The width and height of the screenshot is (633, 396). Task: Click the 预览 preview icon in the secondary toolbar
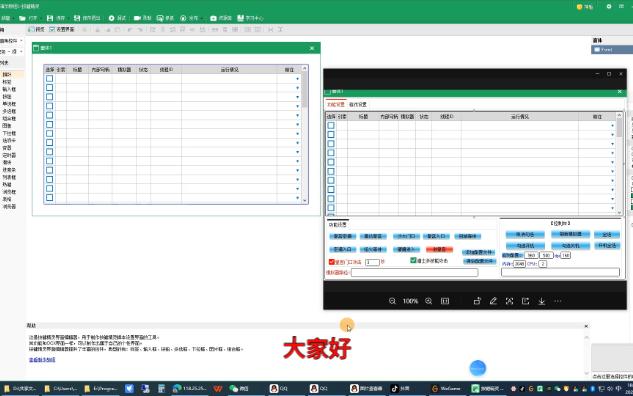31,29
